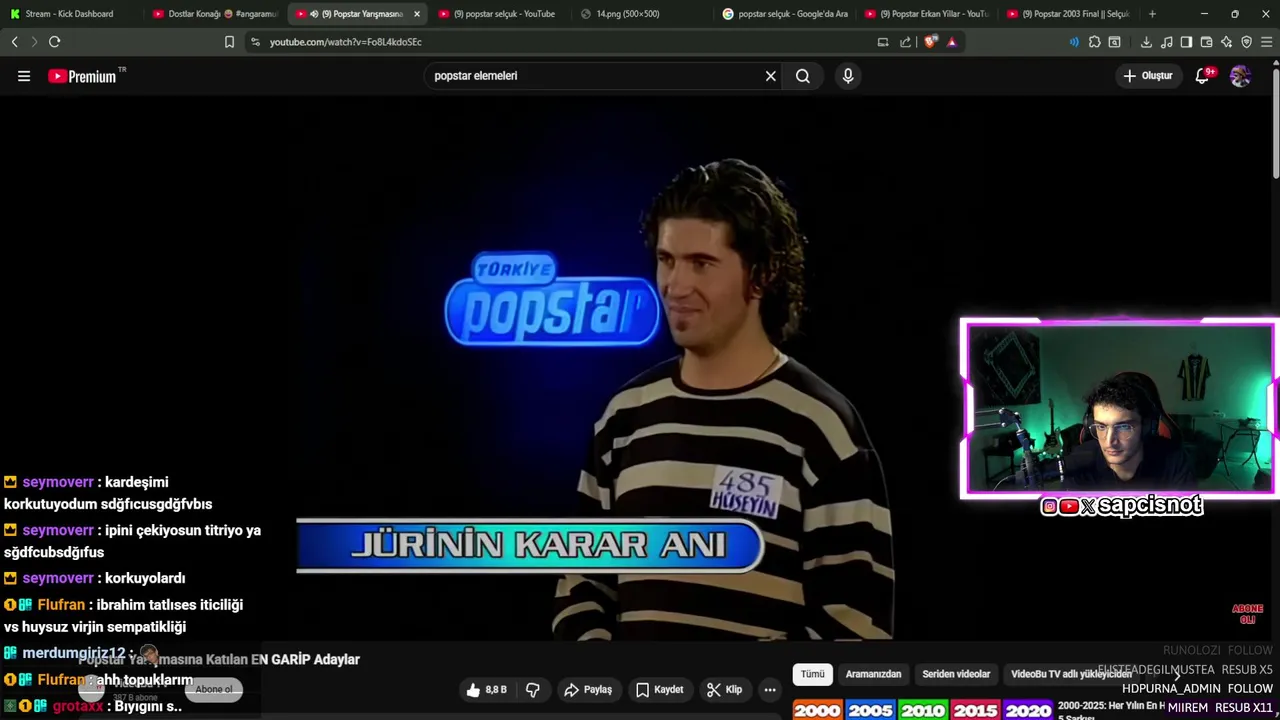Toggle the browser sidebar panel
This screenshot has height=720, width=1280.
pos(1186,42)
